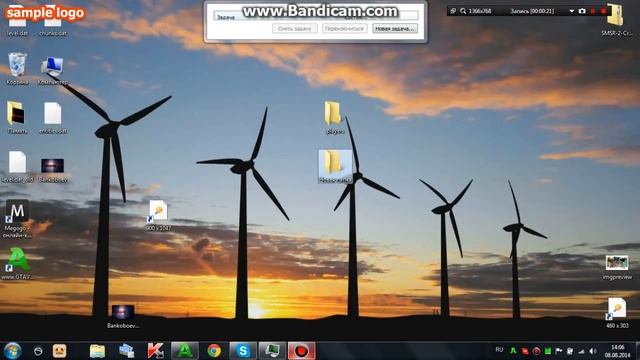Stop the Bandicam recording with the red square
The height and width of the screenshot is (360, 640).
(603, 11)
